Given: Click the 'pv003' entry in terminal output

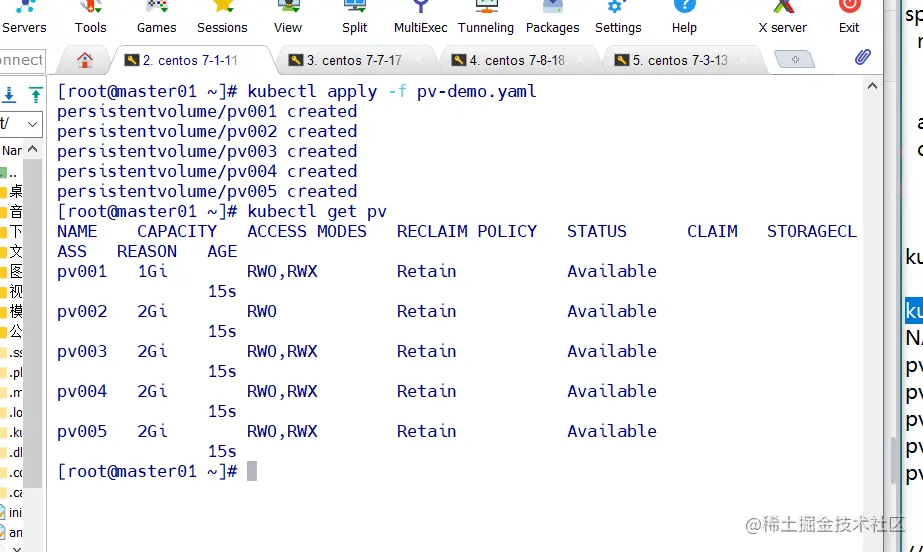Looking at the screenshot, I should point(82,351).
